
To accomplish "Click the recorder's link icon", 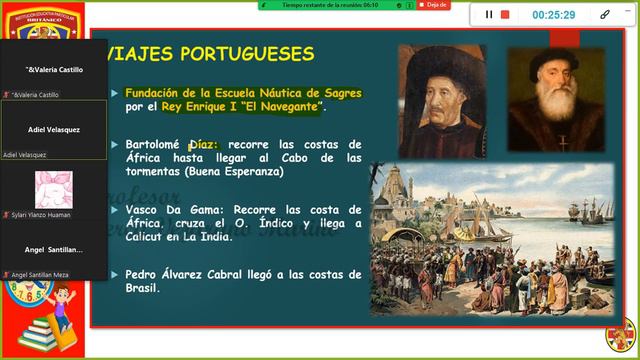I will point(605,15).
